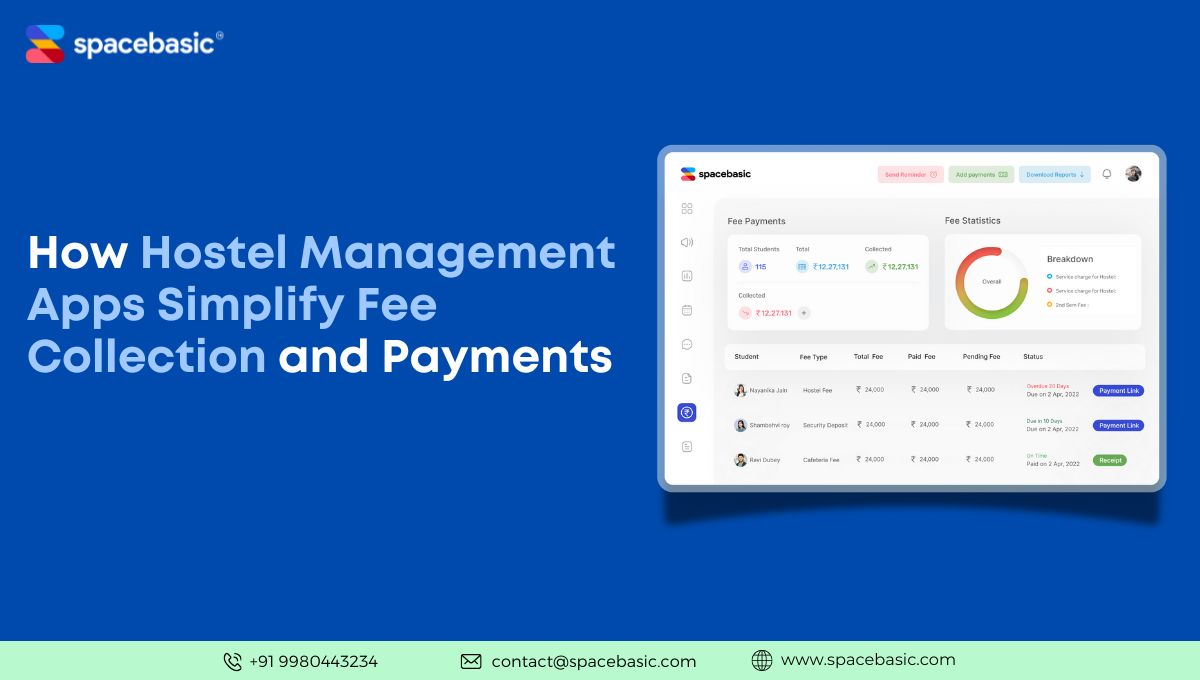Click Shambohvi roy's avatar photo
1200x680 pixels.
(740, 425)
